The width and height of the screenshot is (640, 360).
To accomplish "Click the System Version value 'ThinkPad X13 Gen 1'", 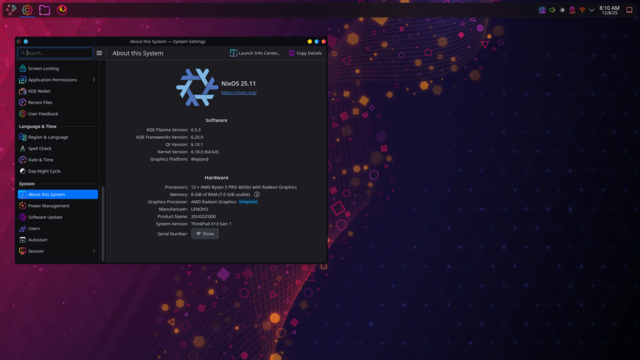I will (211, 224).
